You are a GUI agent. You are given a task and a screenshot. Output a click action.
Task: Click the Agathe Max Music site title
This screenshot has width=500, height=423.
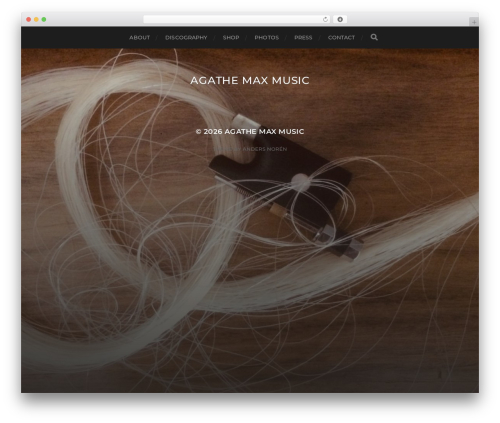click(250, 80)
